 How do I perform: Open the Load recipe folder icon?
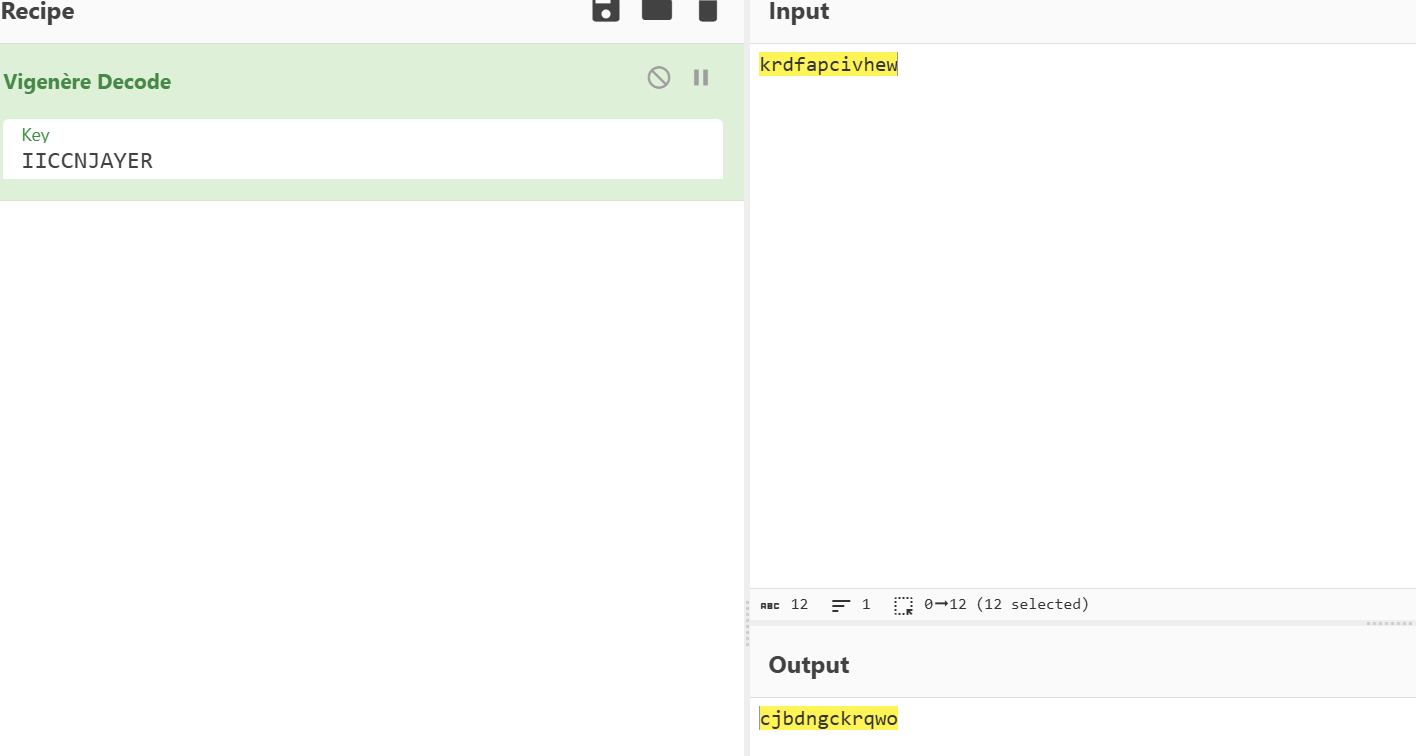point(656,10)
